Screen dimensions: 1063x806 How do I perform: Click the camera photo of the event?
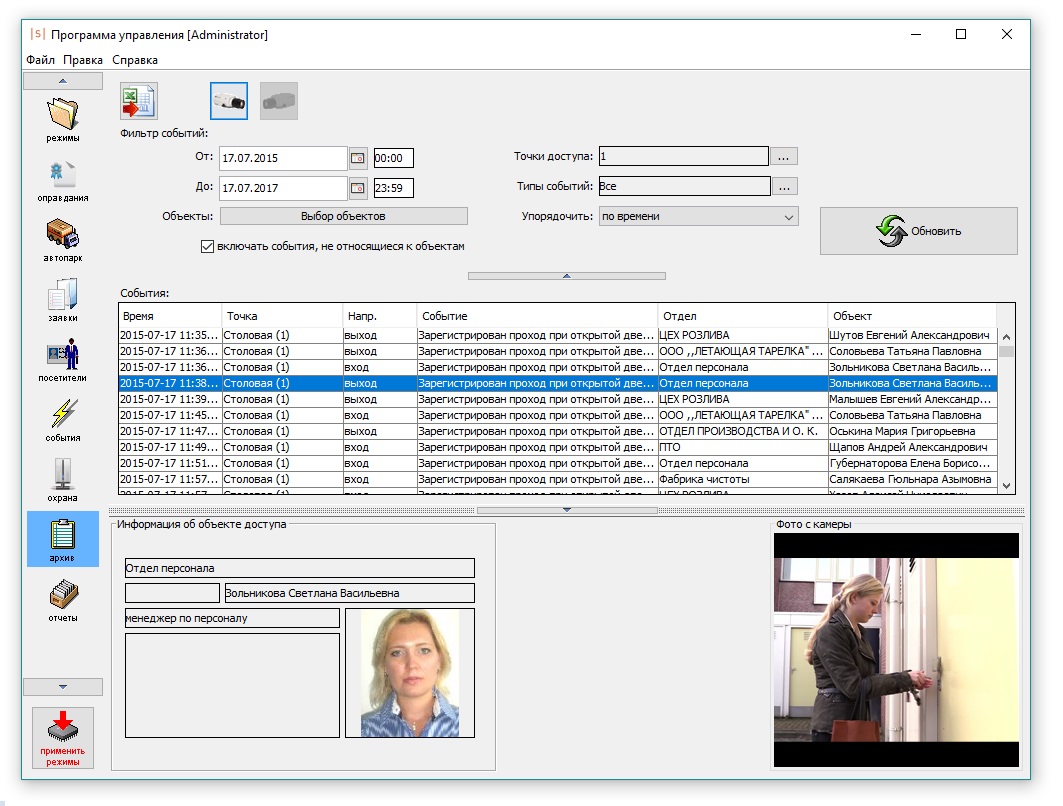[x=896, y=650]
